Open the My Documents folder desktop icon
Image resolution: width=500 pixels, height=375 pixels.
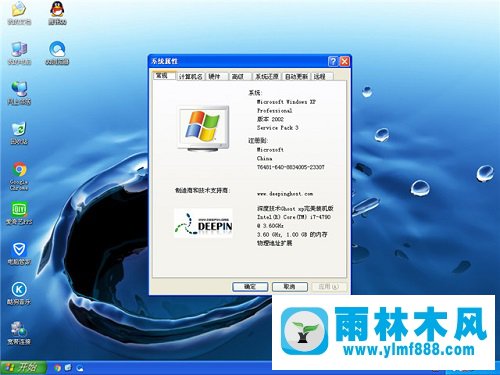click(x=19, y=13)
